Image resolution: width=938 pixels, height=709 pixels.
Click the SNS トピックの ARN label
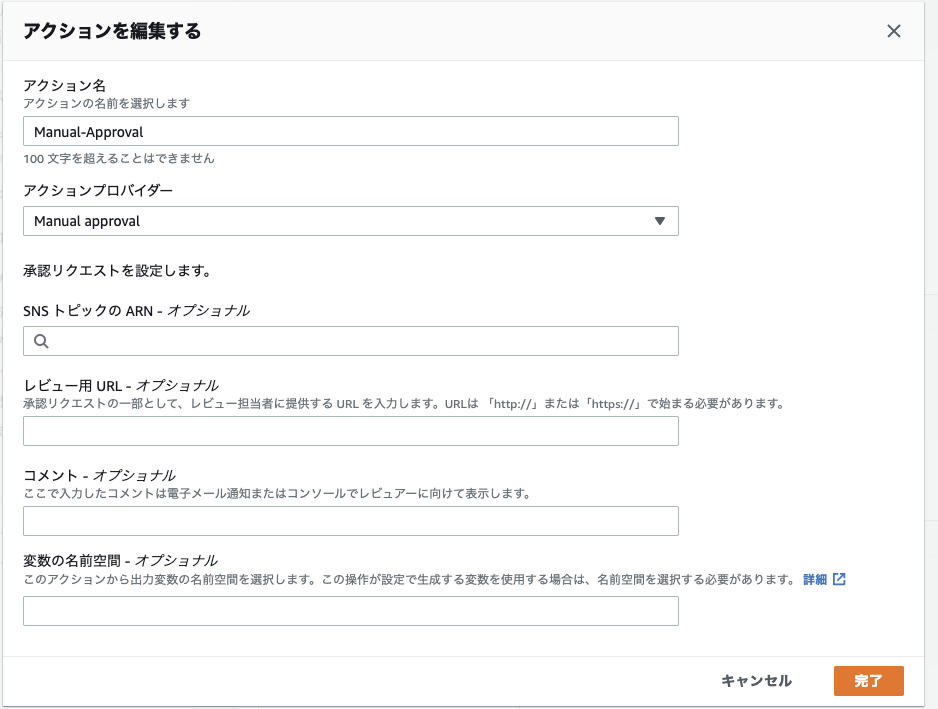tap(136, 311)
